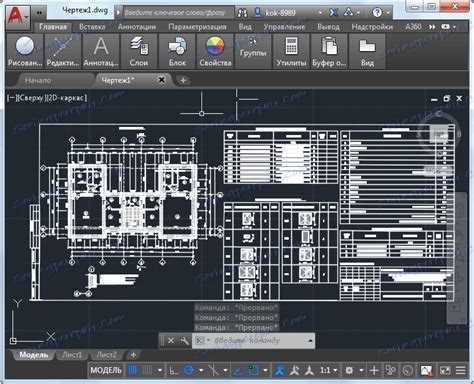Click the wrench customize icon on command line
This screenshot has height=384, width=474.
tap(184, 341)
